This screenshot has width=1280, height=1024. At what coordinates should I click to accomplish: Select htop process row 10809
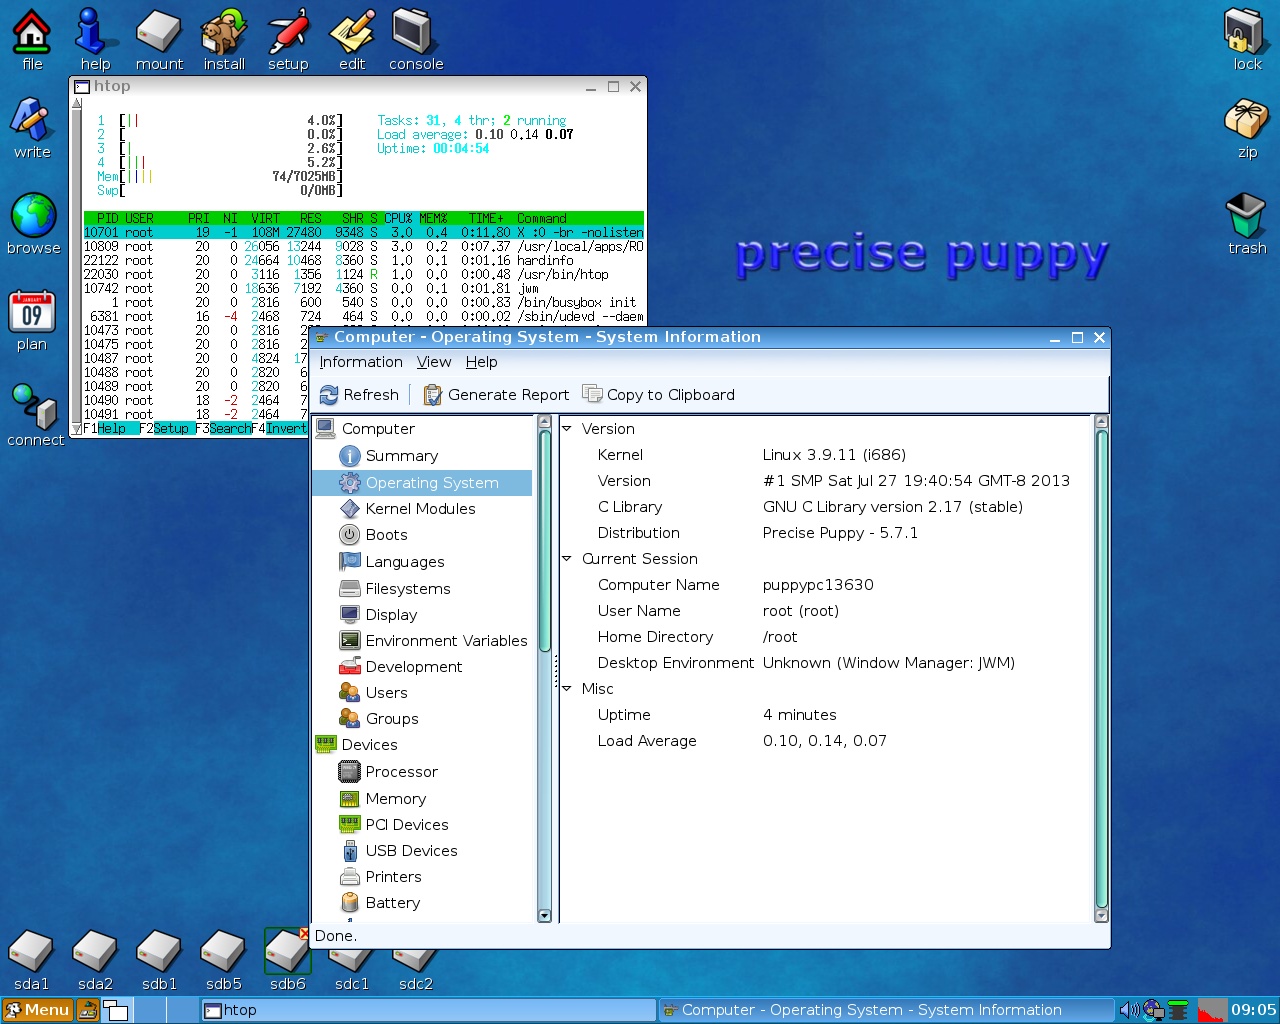(364, 246)
